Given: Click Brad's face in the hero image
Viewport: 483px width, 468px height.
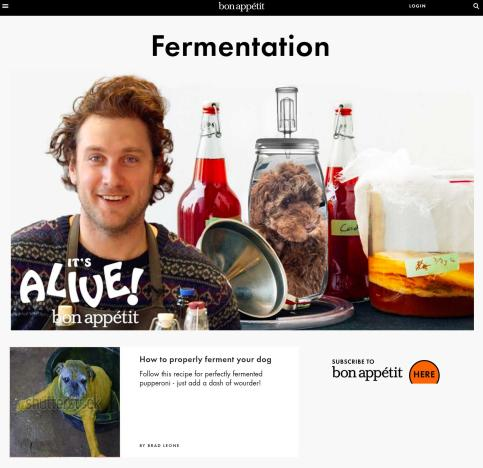Looking at the screenshot, I should pos(113,175).
